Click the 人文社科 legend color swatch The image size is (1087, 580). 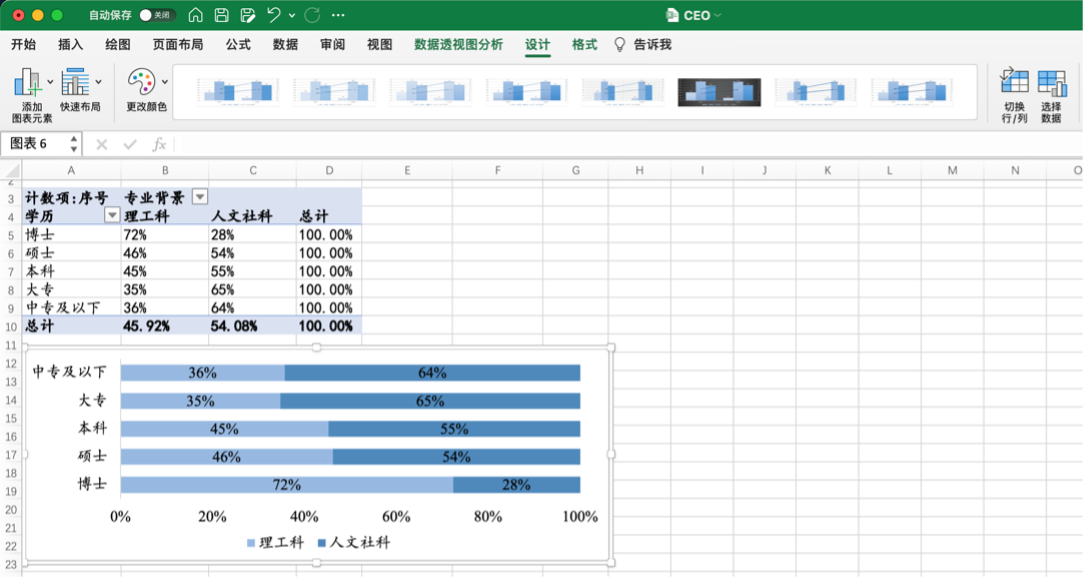coord(321,543)
